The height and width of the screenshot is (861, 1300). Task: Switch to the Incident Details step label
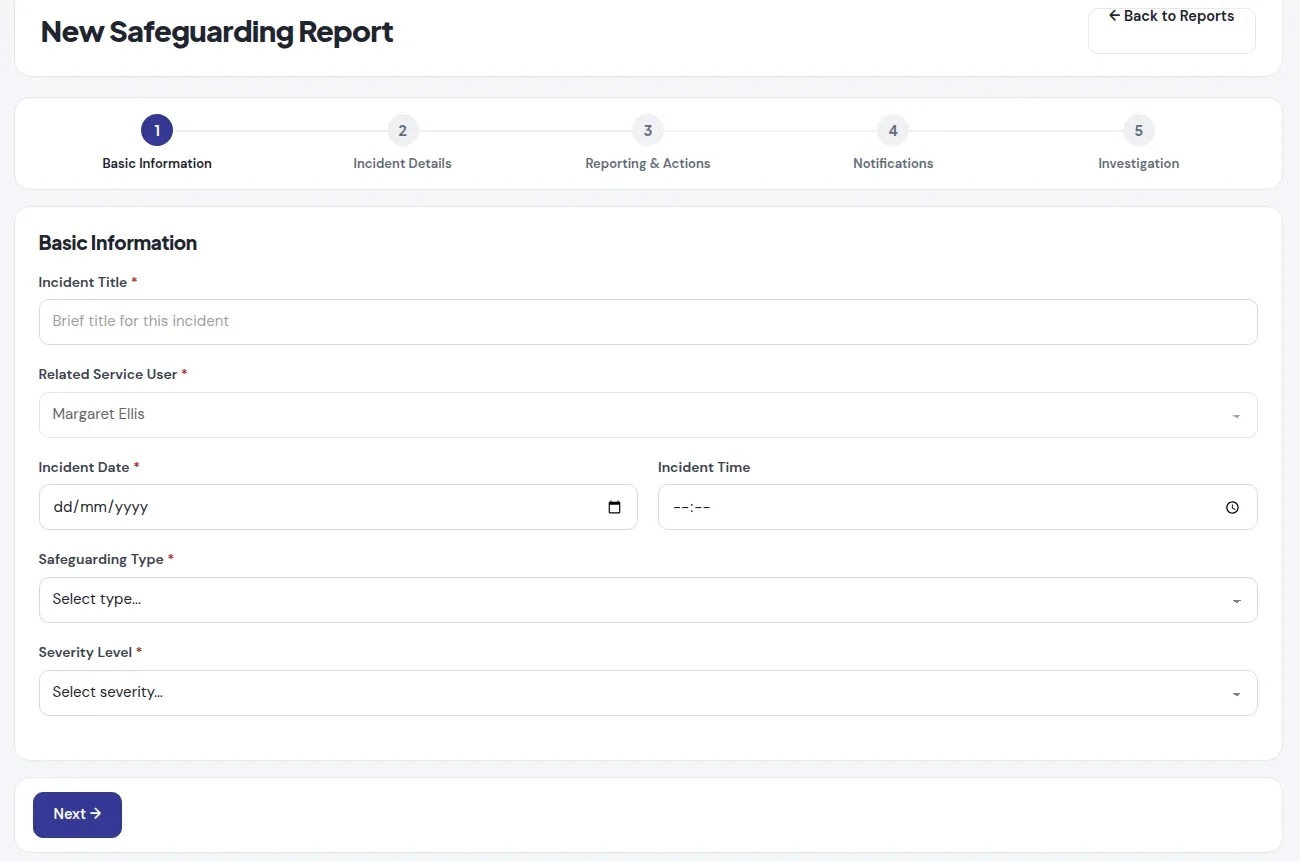pos(402,163)
